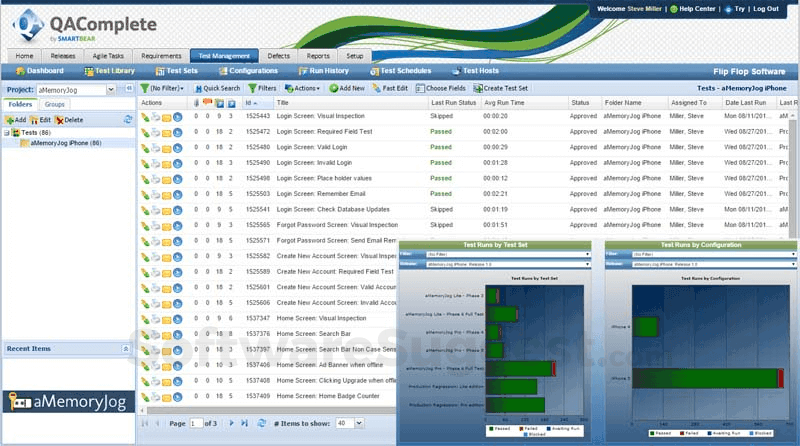
Task: Click the attachments paperclip column header icon
Action: pyautogui.click(x=196, y=103)
